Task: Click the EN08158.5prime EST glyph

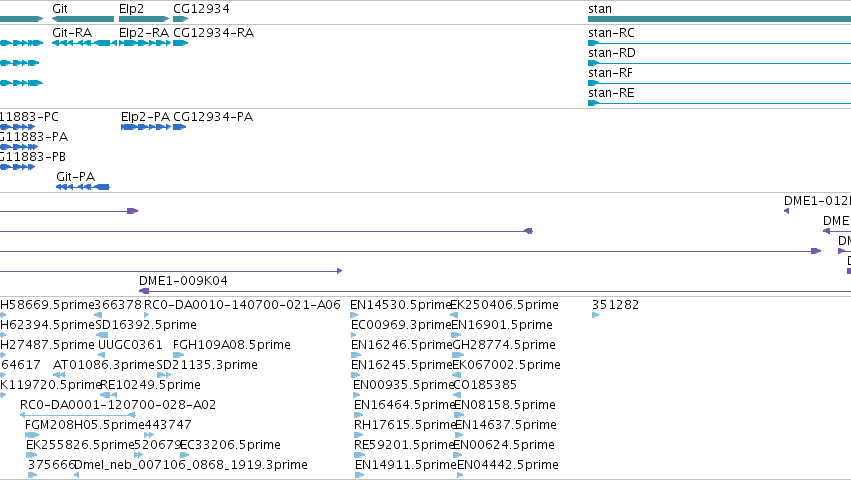Action: (459, 415)
